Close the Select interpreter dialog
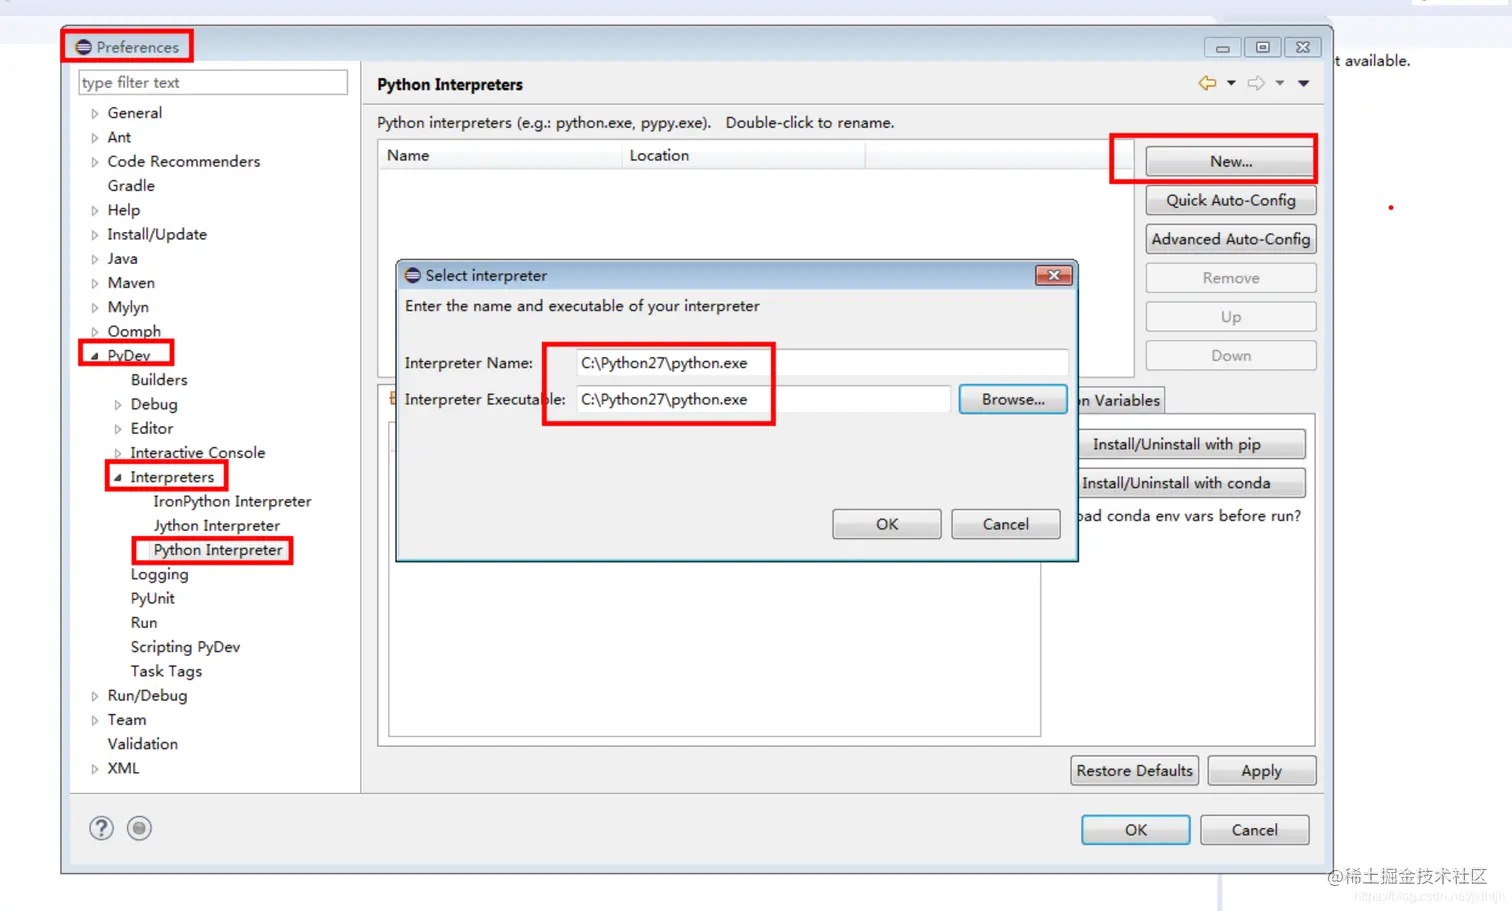 pyautogui.click(x=1053, y=275)
